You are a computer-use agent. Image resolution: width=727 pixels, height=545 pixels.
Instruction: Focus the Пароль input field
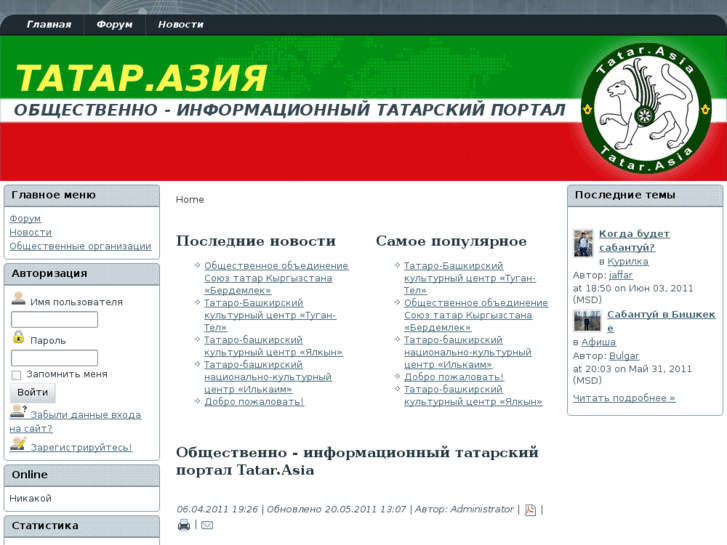(54, 358)
